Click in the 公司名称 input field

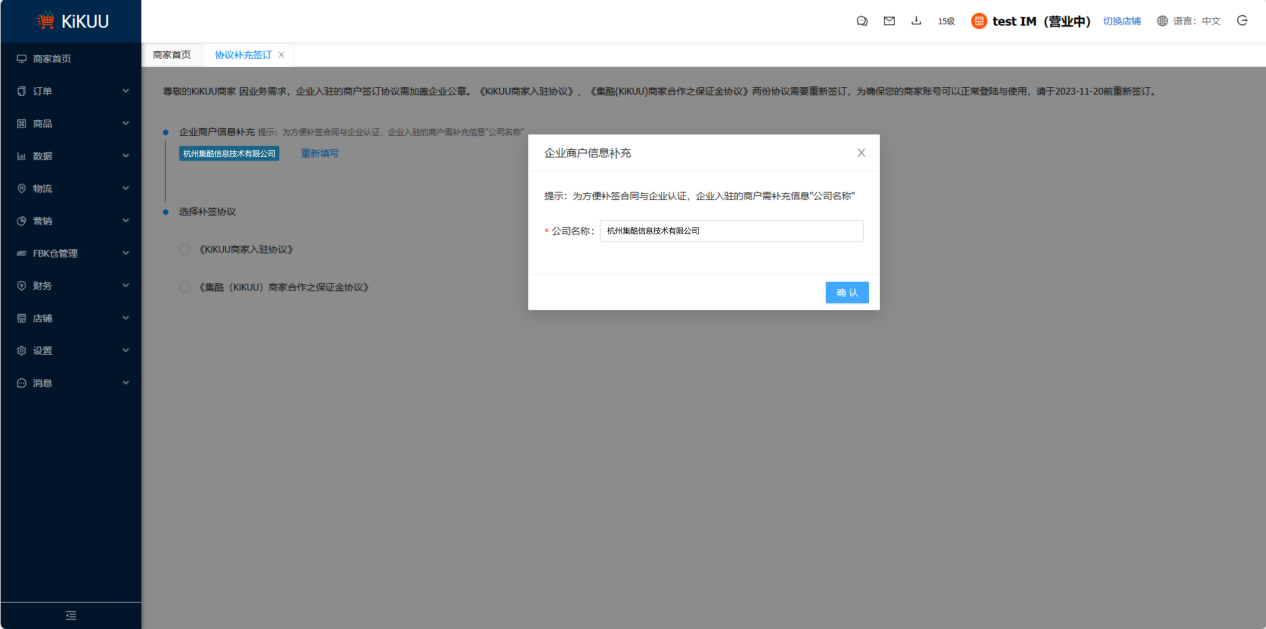point(731,231)
